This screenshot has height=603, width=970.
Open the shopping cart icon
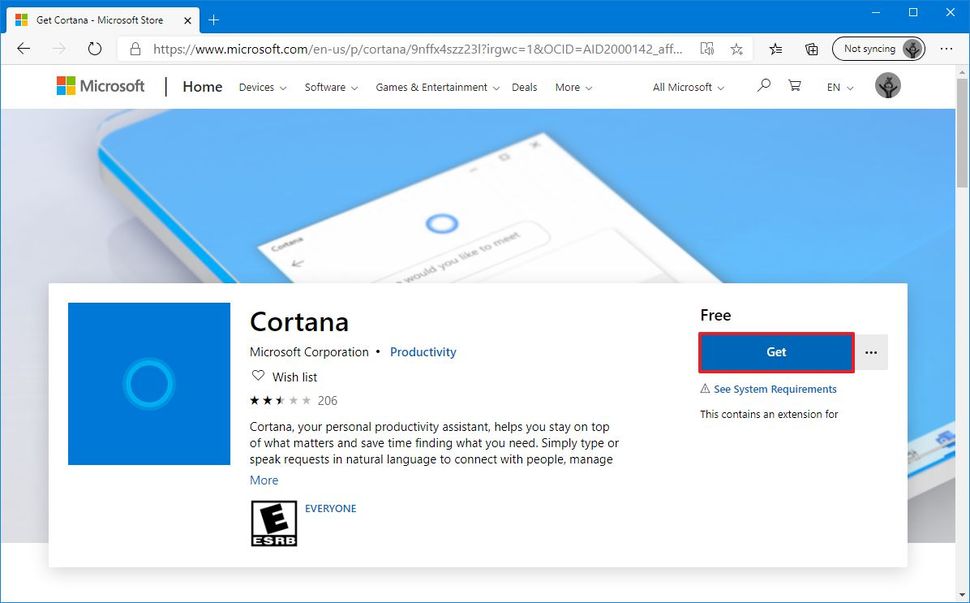tap(794, 86)
